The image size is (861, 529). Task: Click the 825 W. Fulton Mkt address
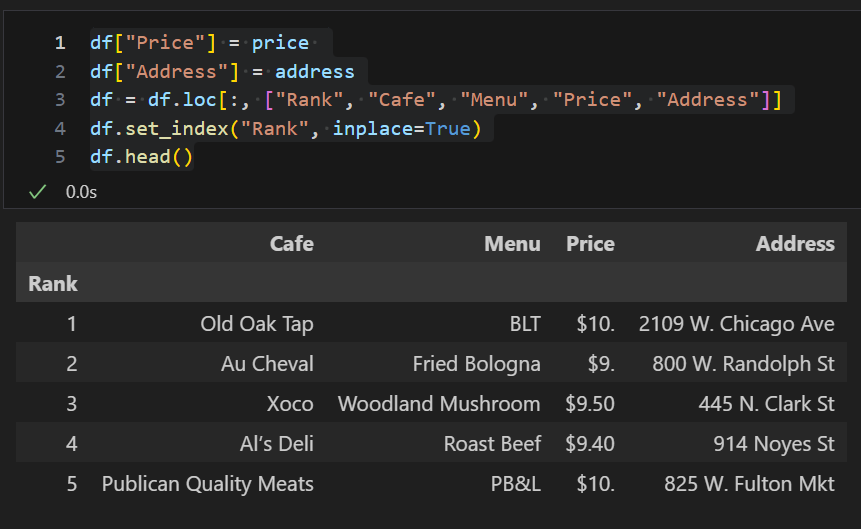[x=750, y=484]
